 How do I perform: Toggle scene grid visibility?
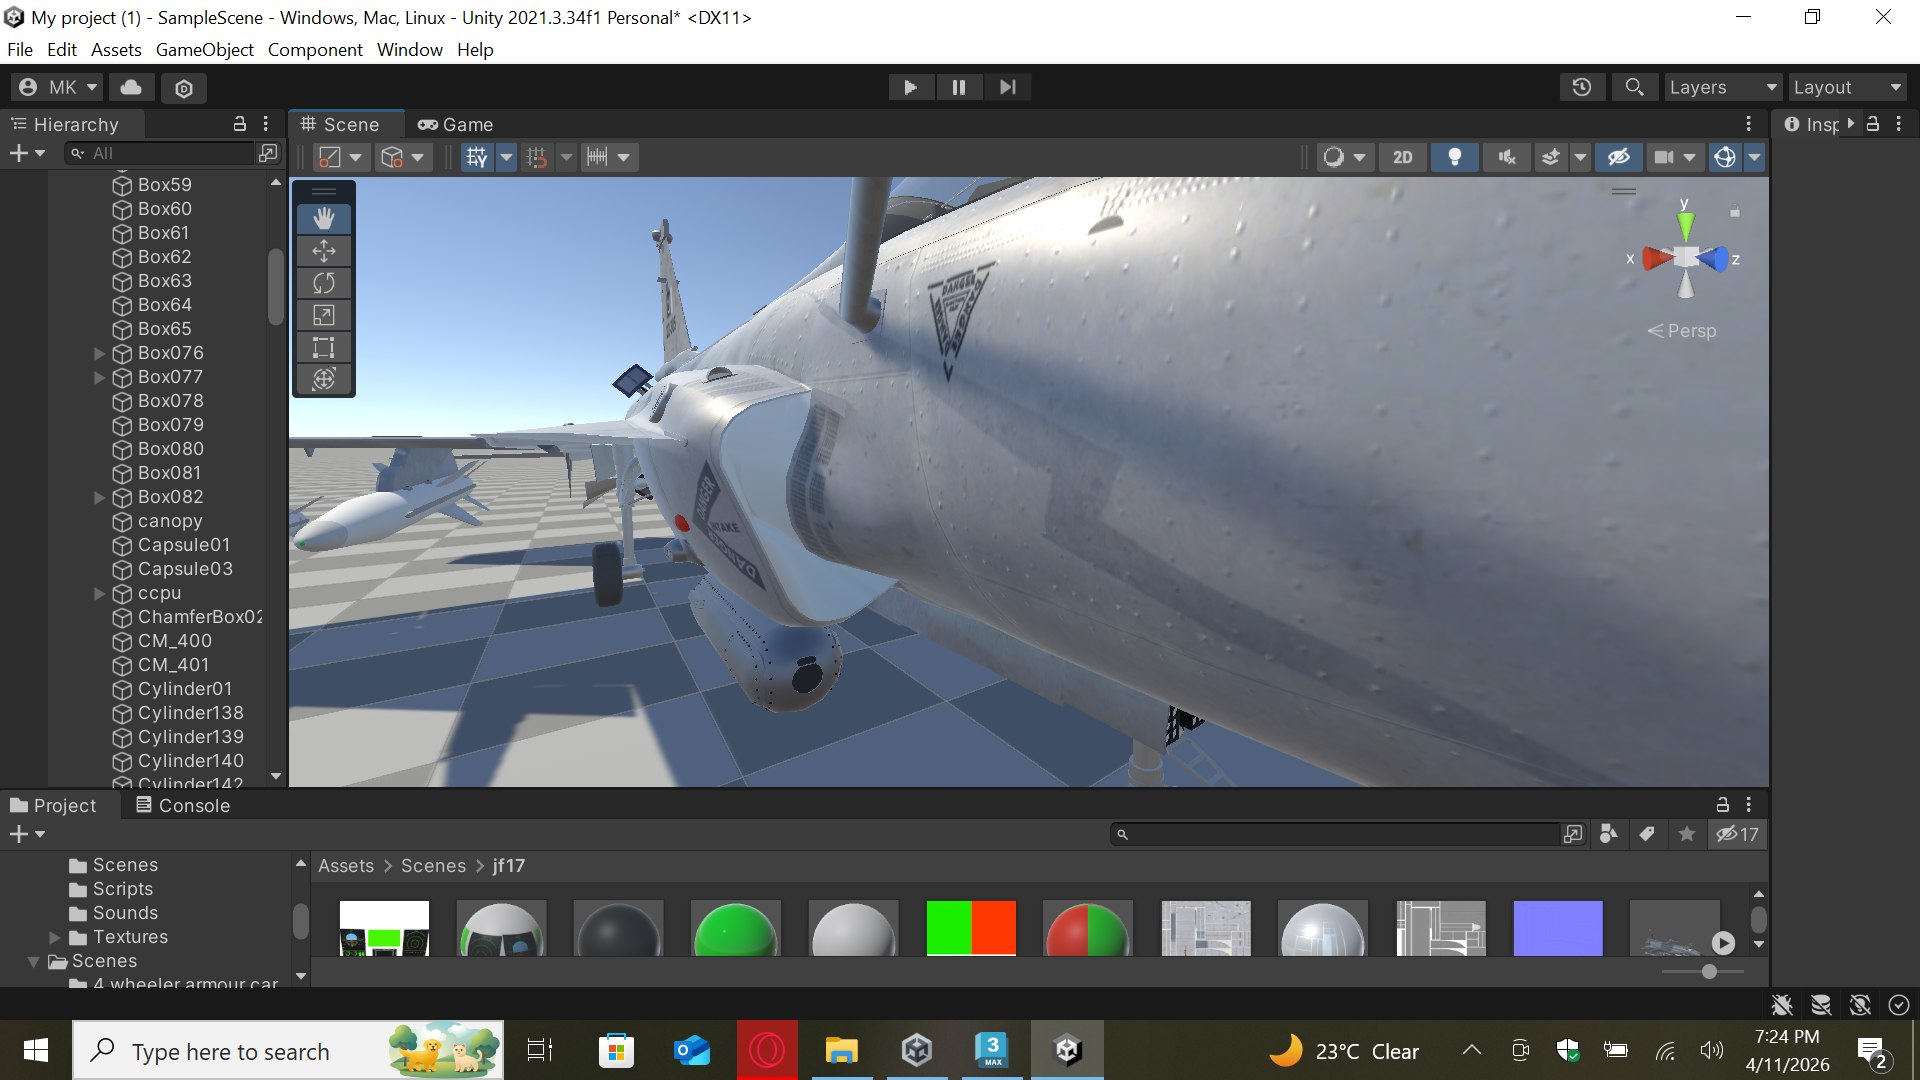(477, 157)
